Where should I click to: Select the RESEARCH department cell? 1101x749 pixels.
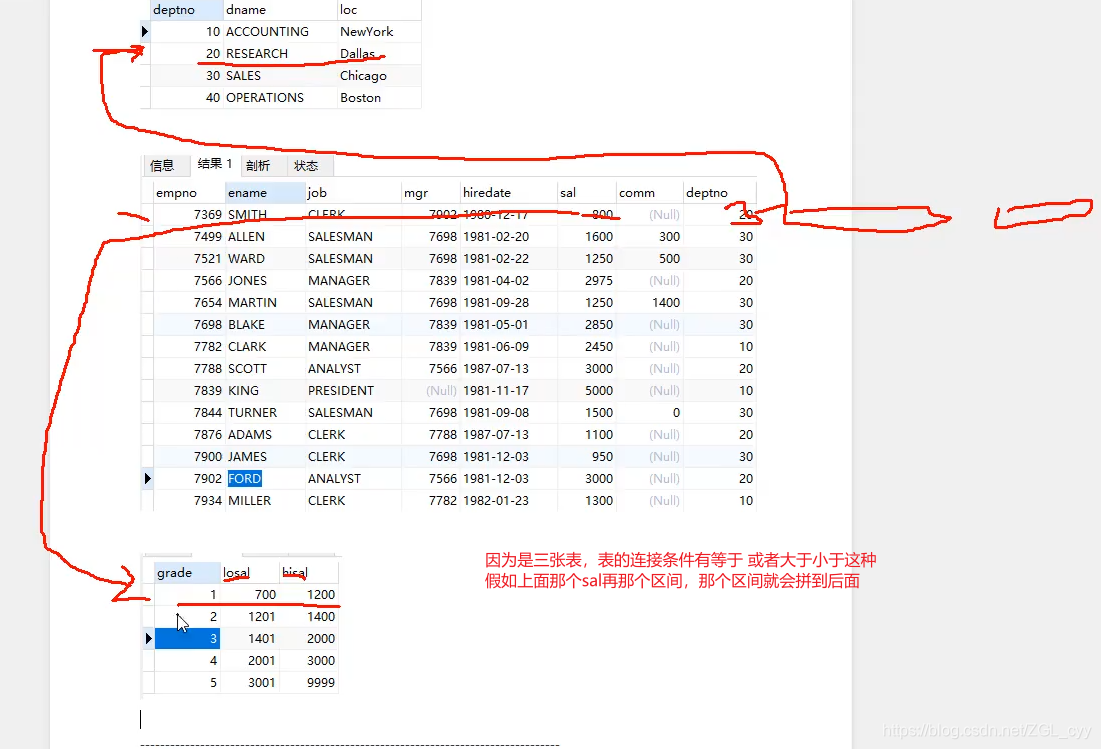280,53
